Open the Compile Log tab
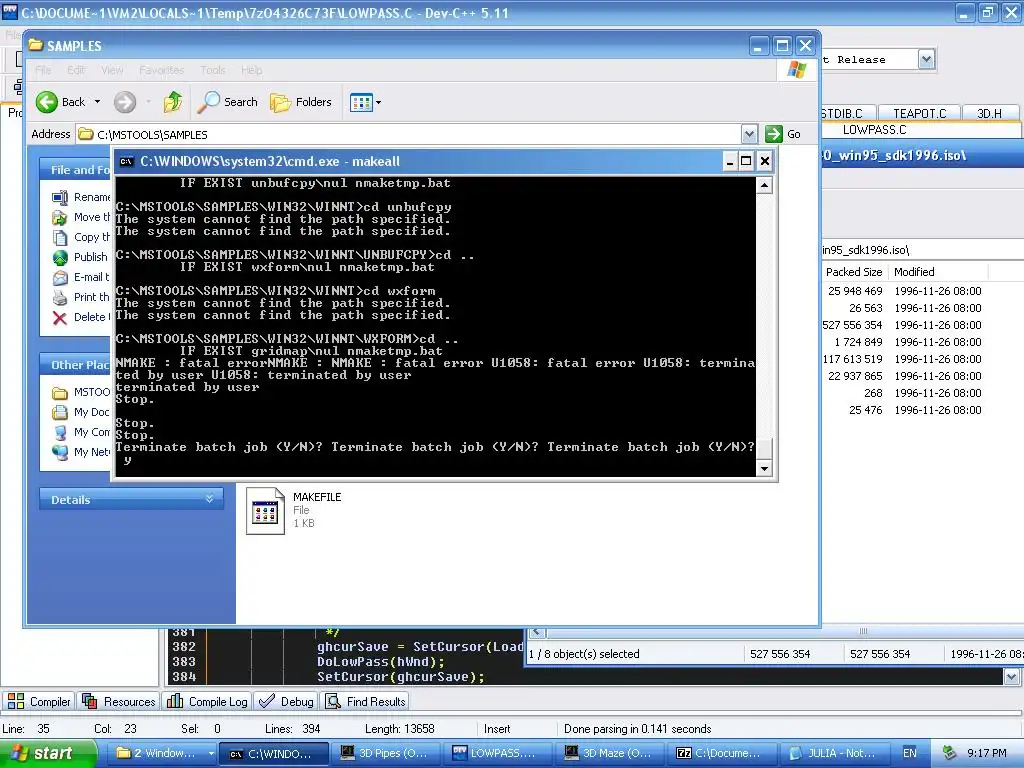This screenshot has height=768, width=1024. click(207, 701)
